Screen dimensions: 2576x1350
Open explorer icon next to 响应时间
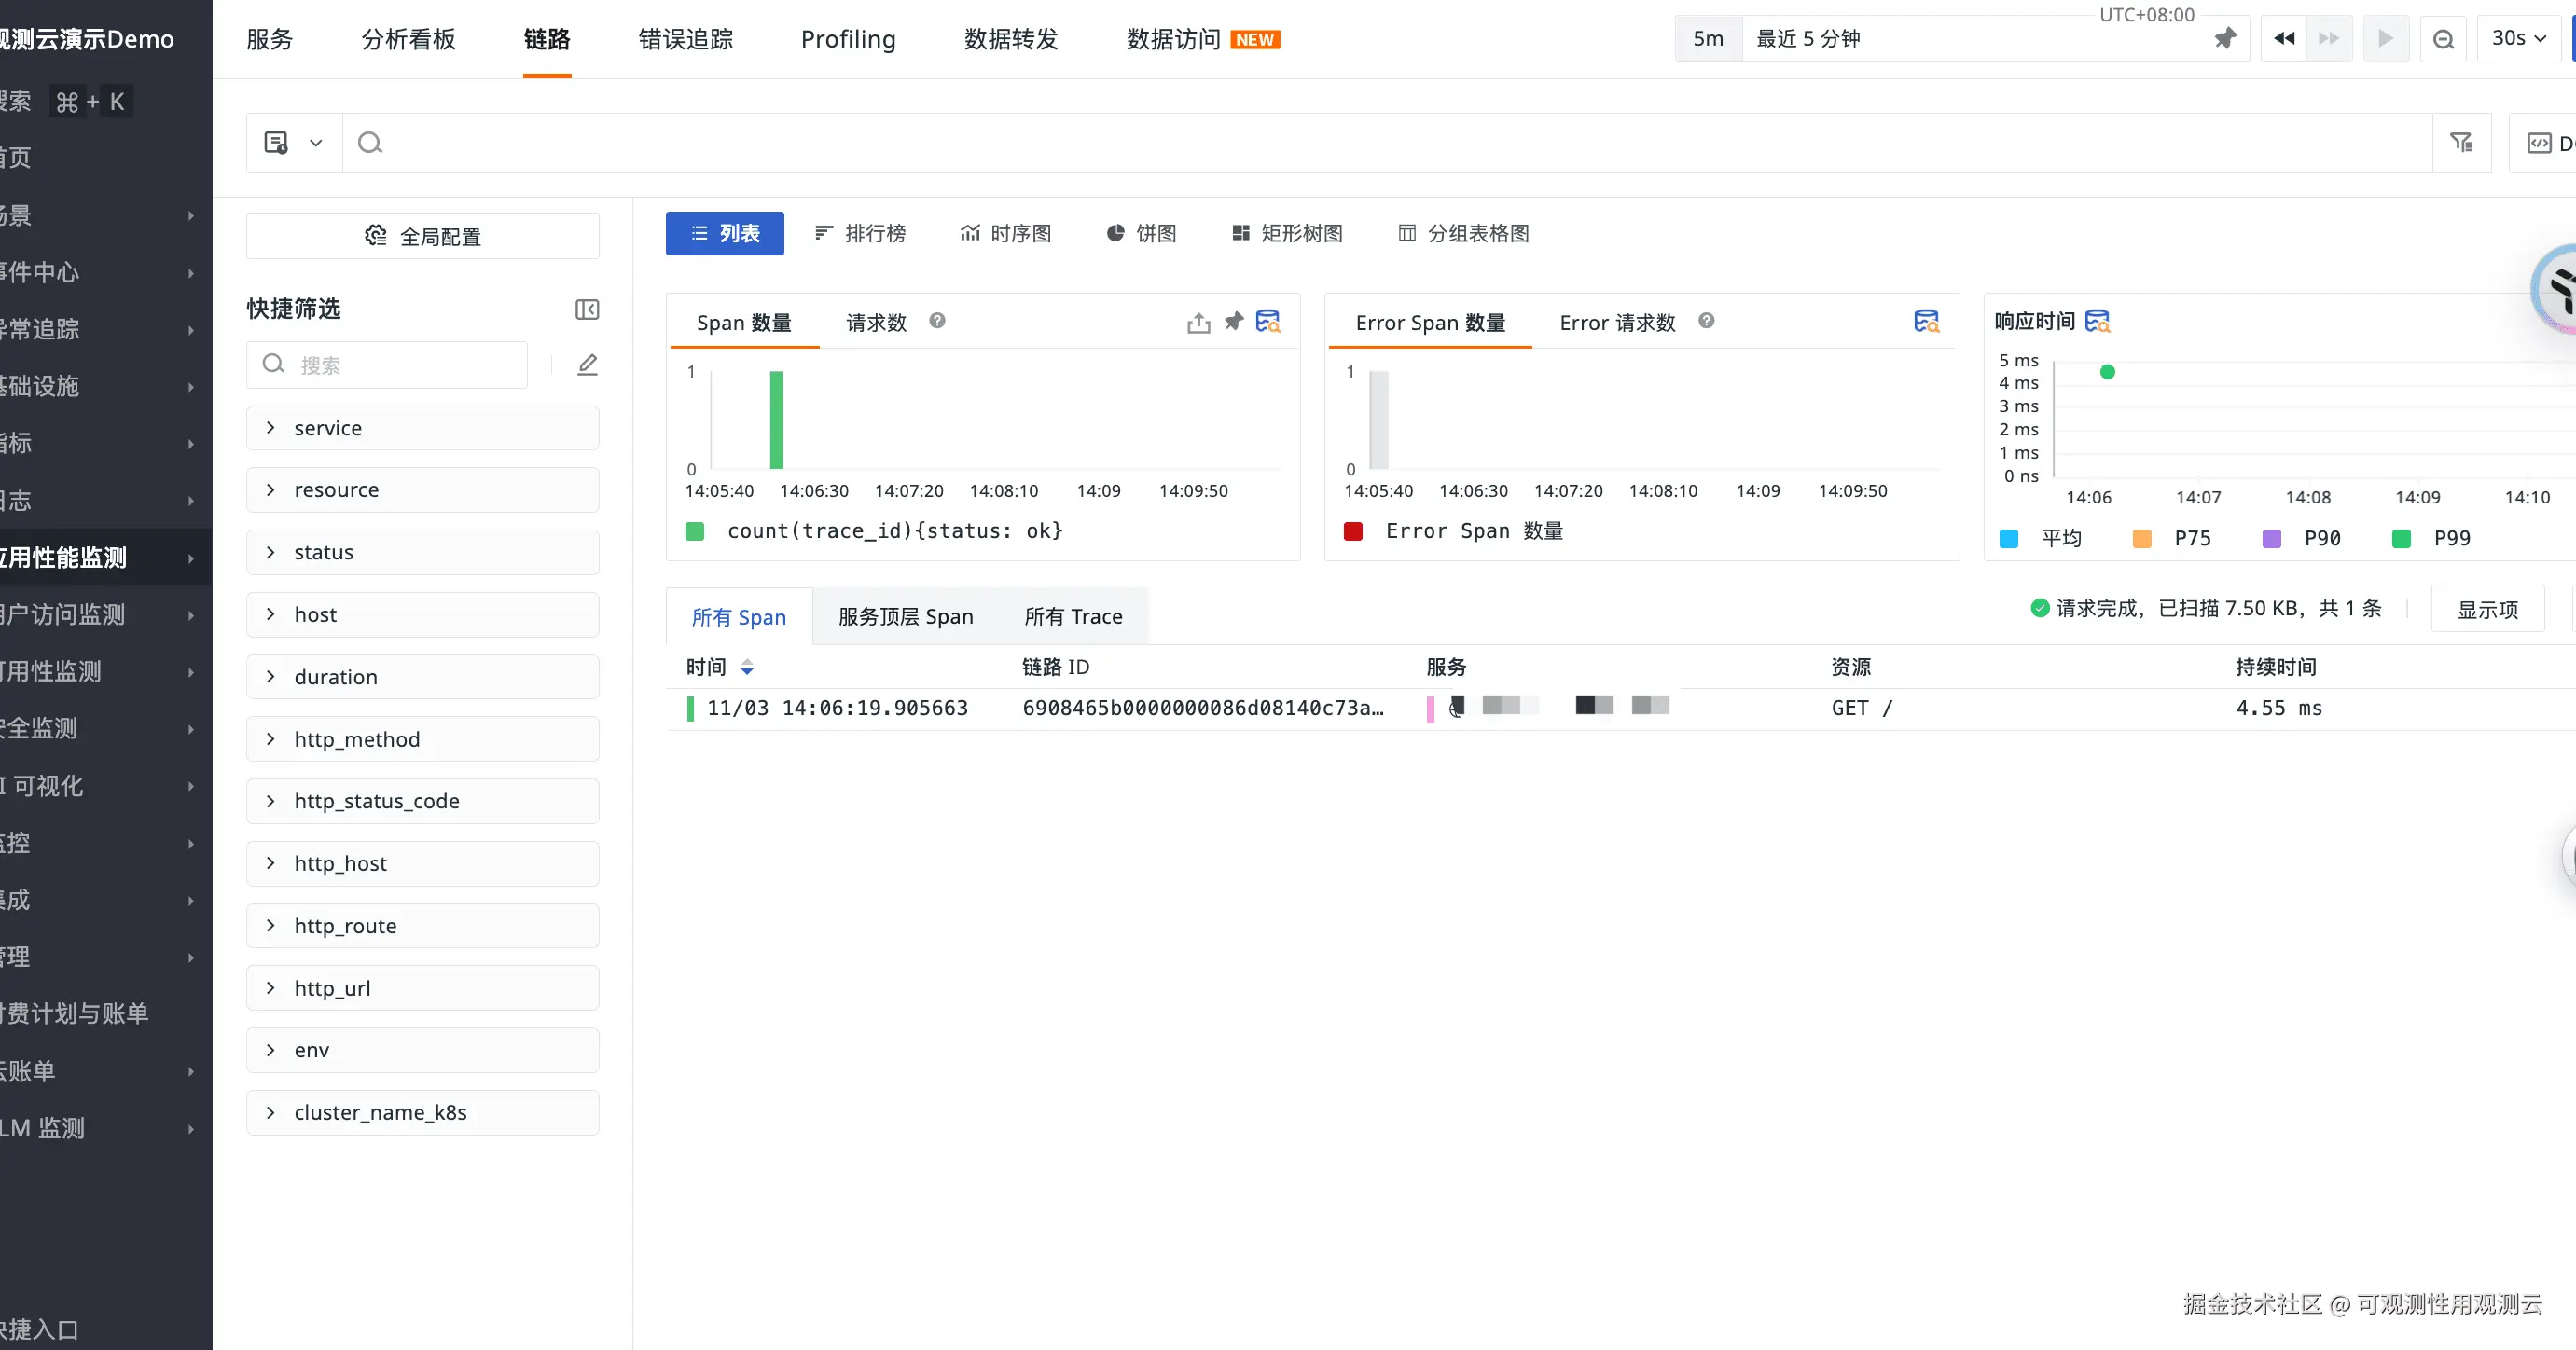2097,321
